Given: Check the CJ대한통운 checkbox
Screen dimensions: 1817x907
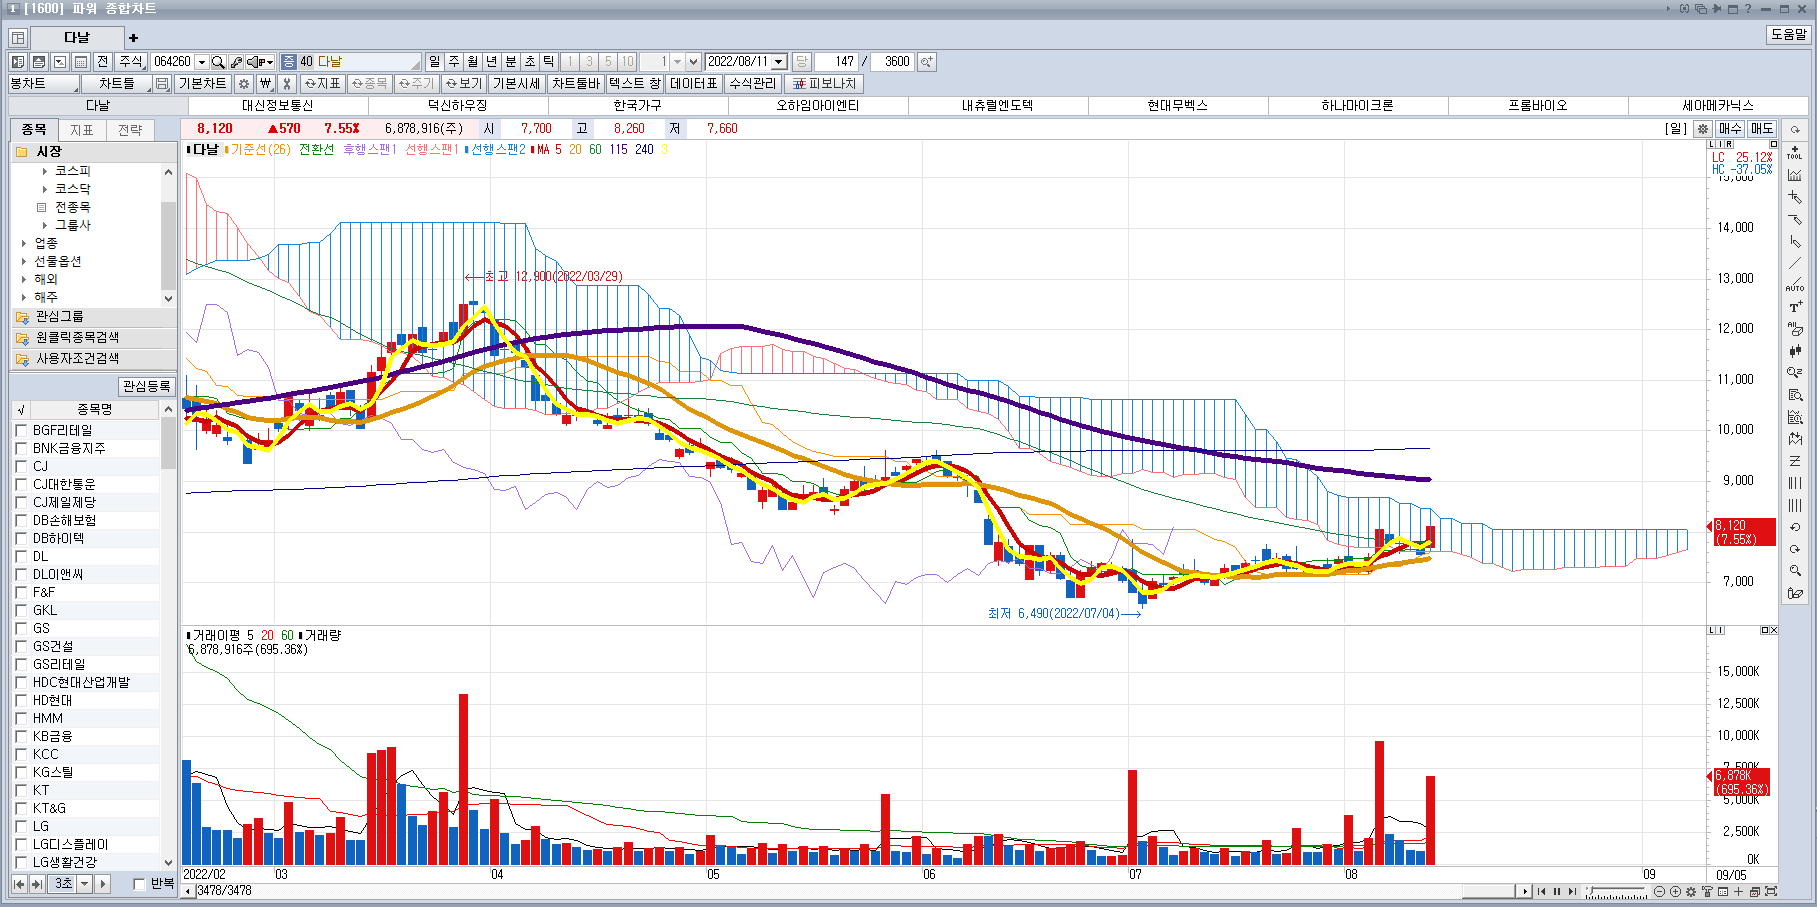Looking at the screenshot, I should 21,484.
